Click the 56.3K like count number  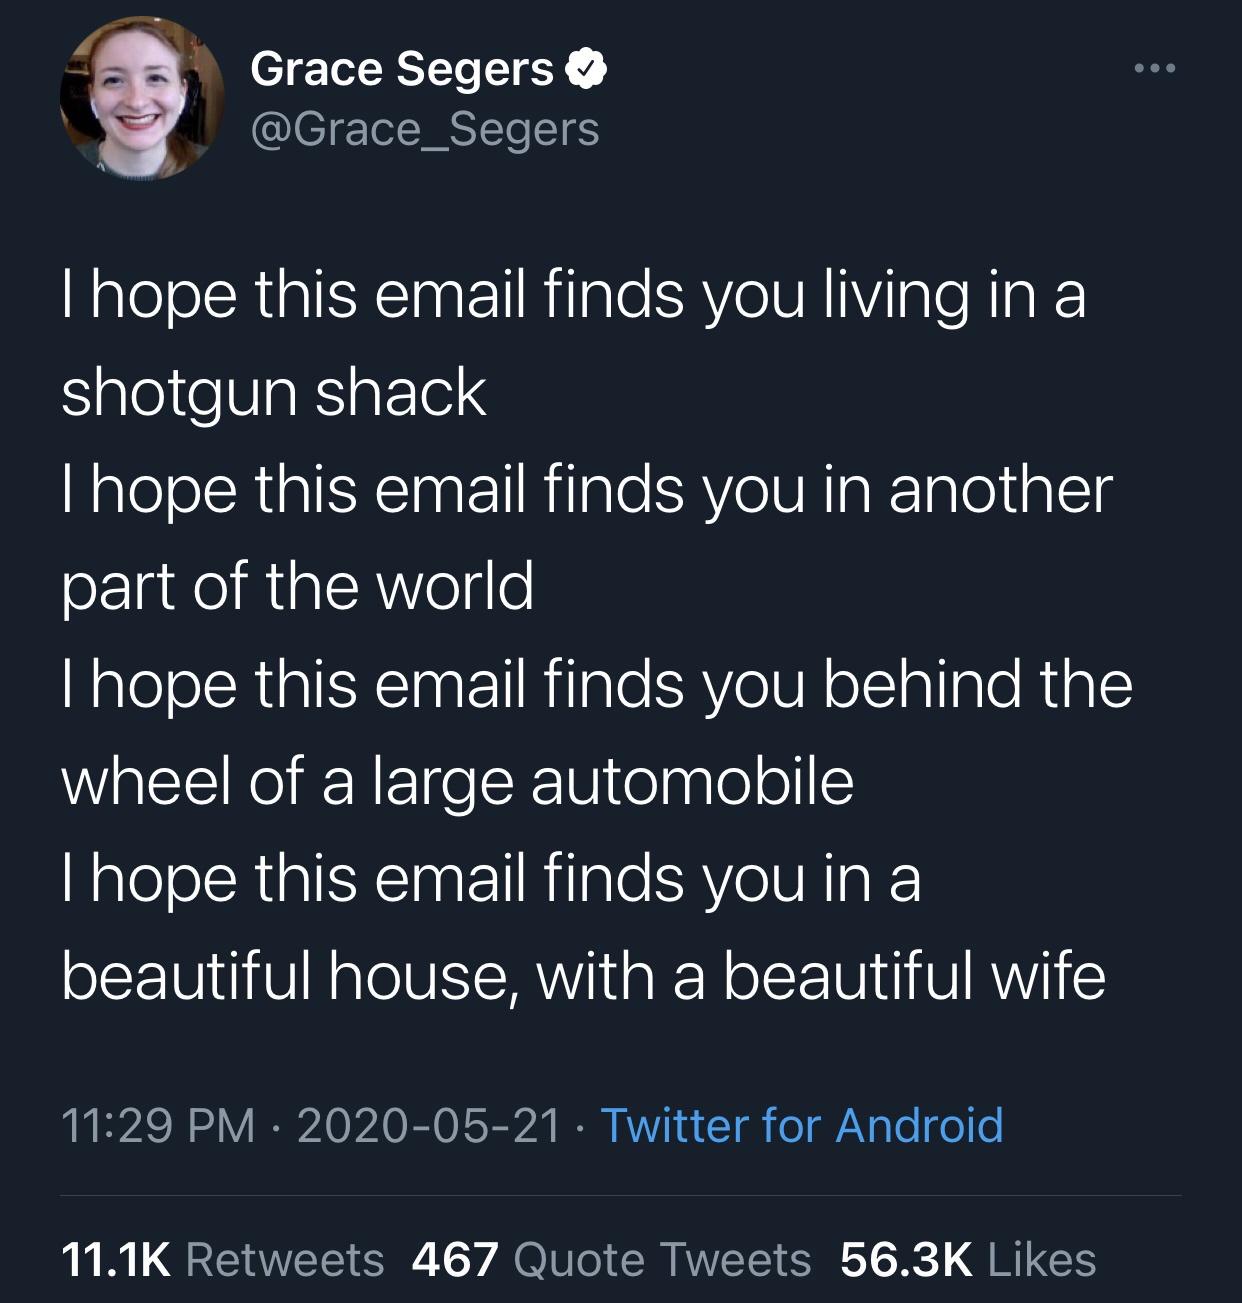coord(906,1259)
